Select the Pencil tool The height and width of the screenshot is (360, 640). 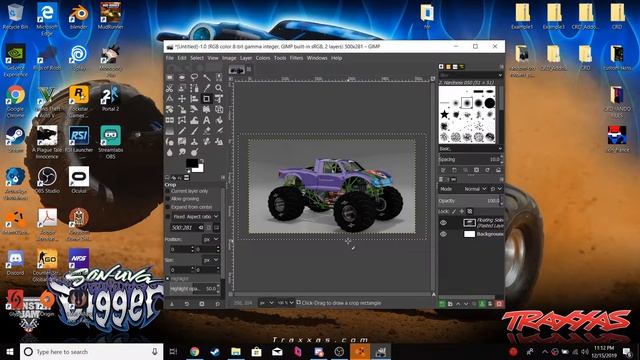pyautogui.click(x=182, y=131)
